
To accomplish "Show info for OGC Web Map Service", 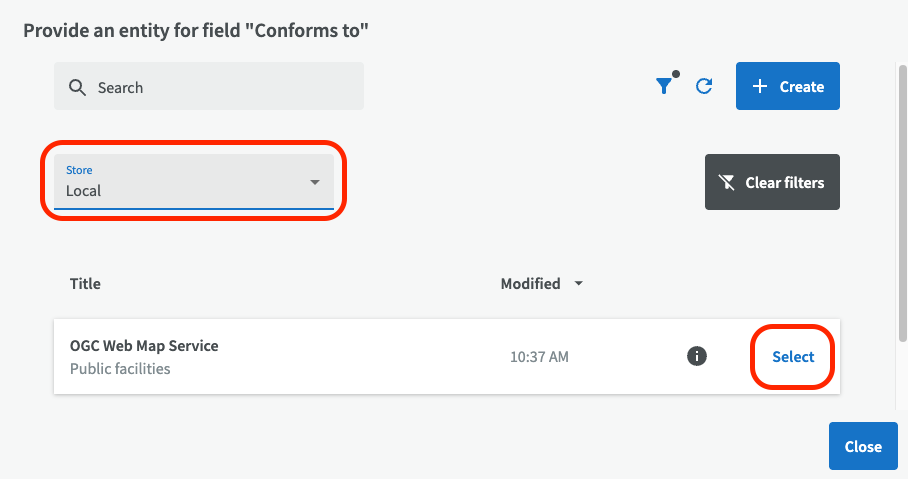I will tap(697, 356).
